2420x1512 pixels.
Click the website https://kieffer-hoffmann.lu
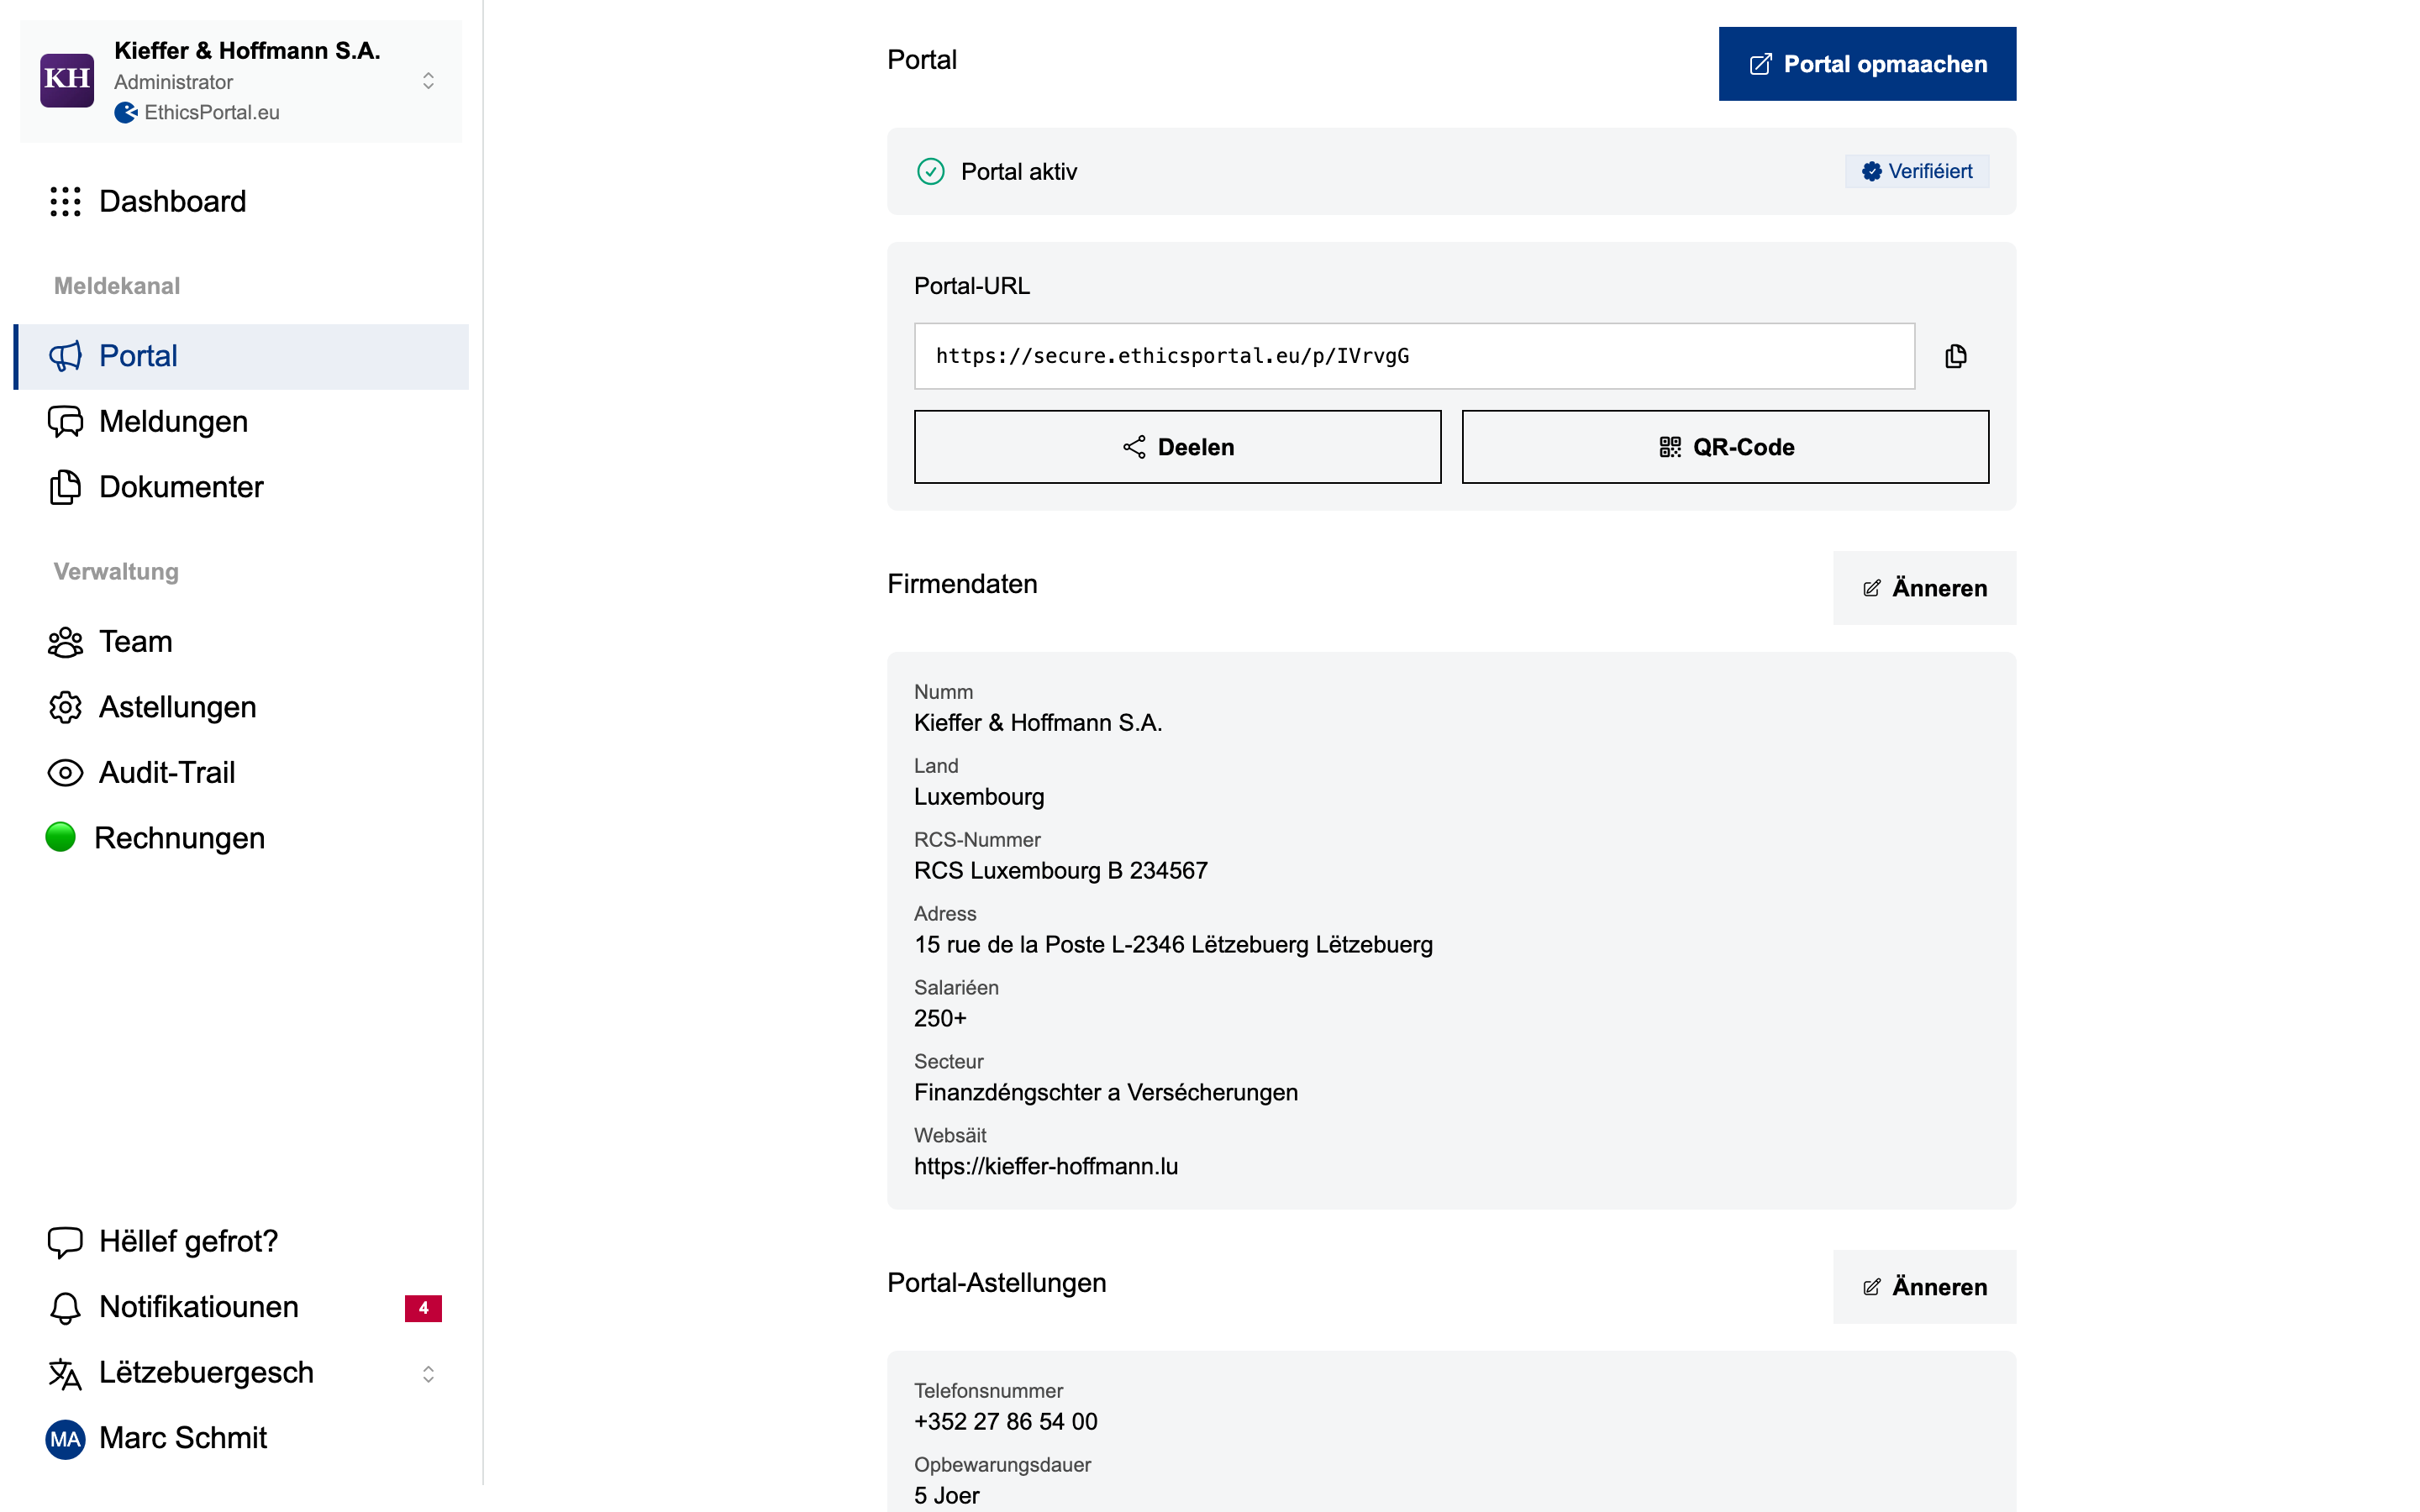click(1046, 1166)
